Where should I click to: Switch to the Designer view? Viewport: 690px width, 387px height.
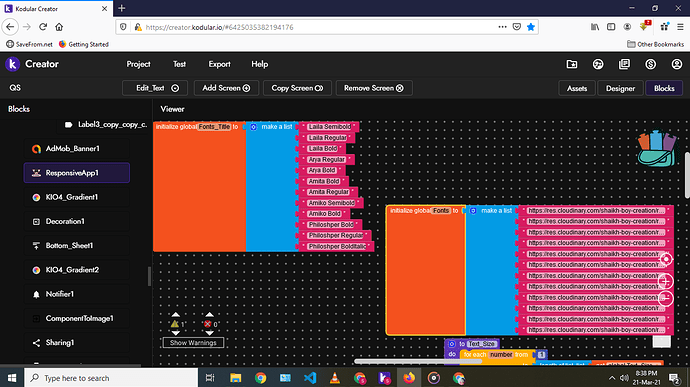pyautogui.click(x=620, y=88)
